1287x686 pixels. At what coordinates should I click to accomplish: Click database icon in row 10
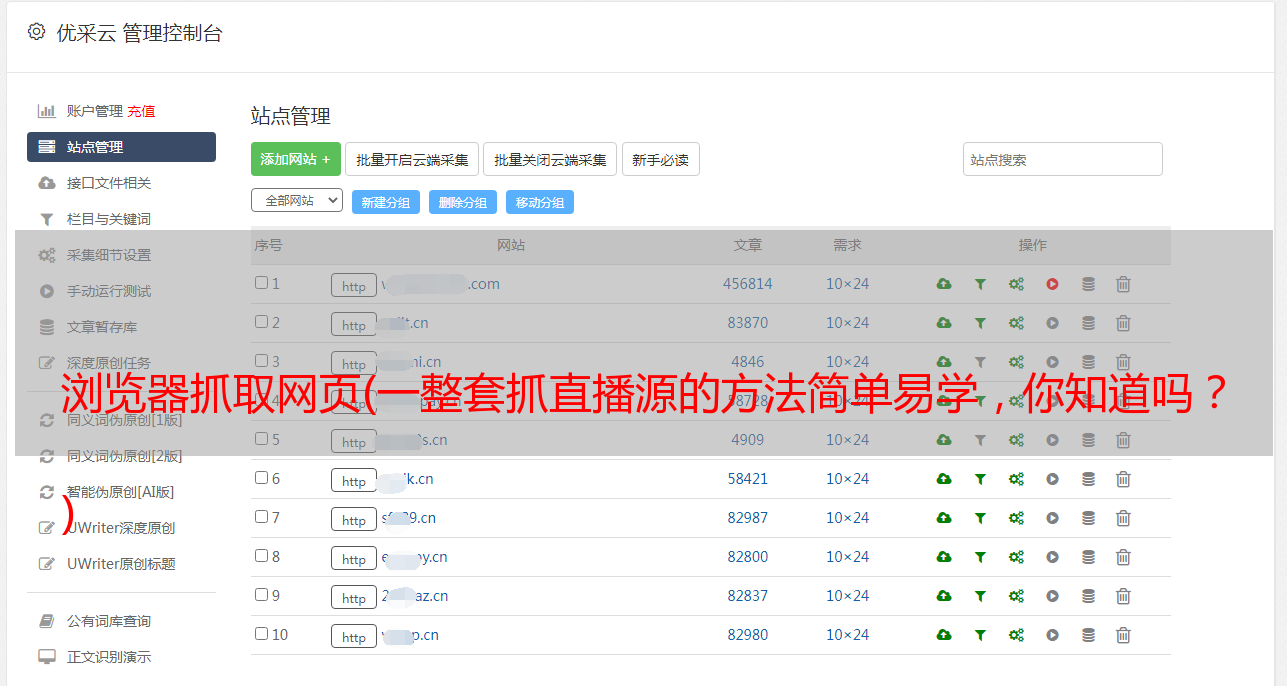[1088, 635]
